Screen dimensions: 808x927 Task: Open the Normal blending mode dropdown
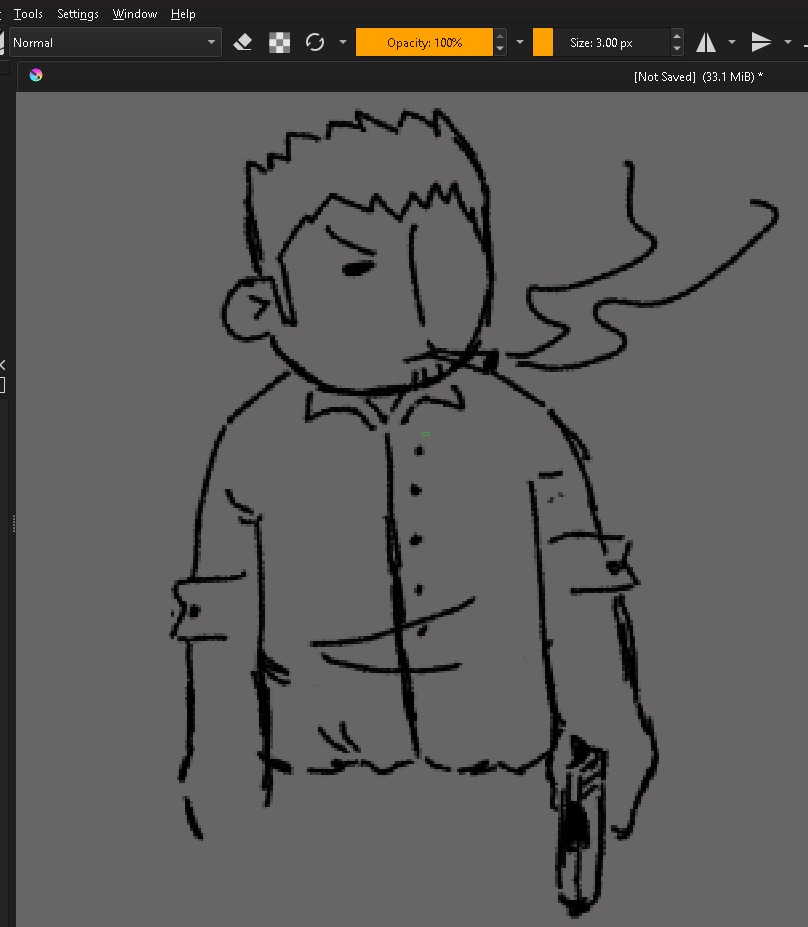coord(115,43)
